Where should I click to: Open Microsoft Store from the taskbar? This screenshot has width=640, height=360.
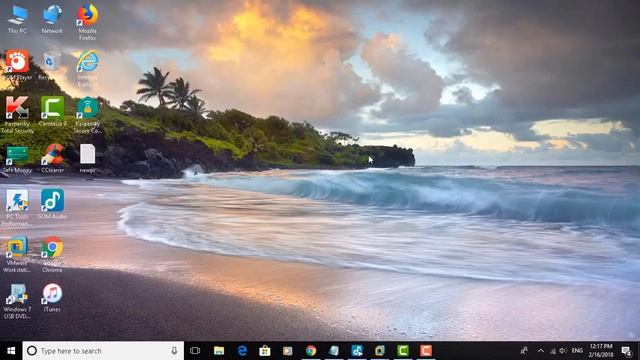(x=265, y=351)
